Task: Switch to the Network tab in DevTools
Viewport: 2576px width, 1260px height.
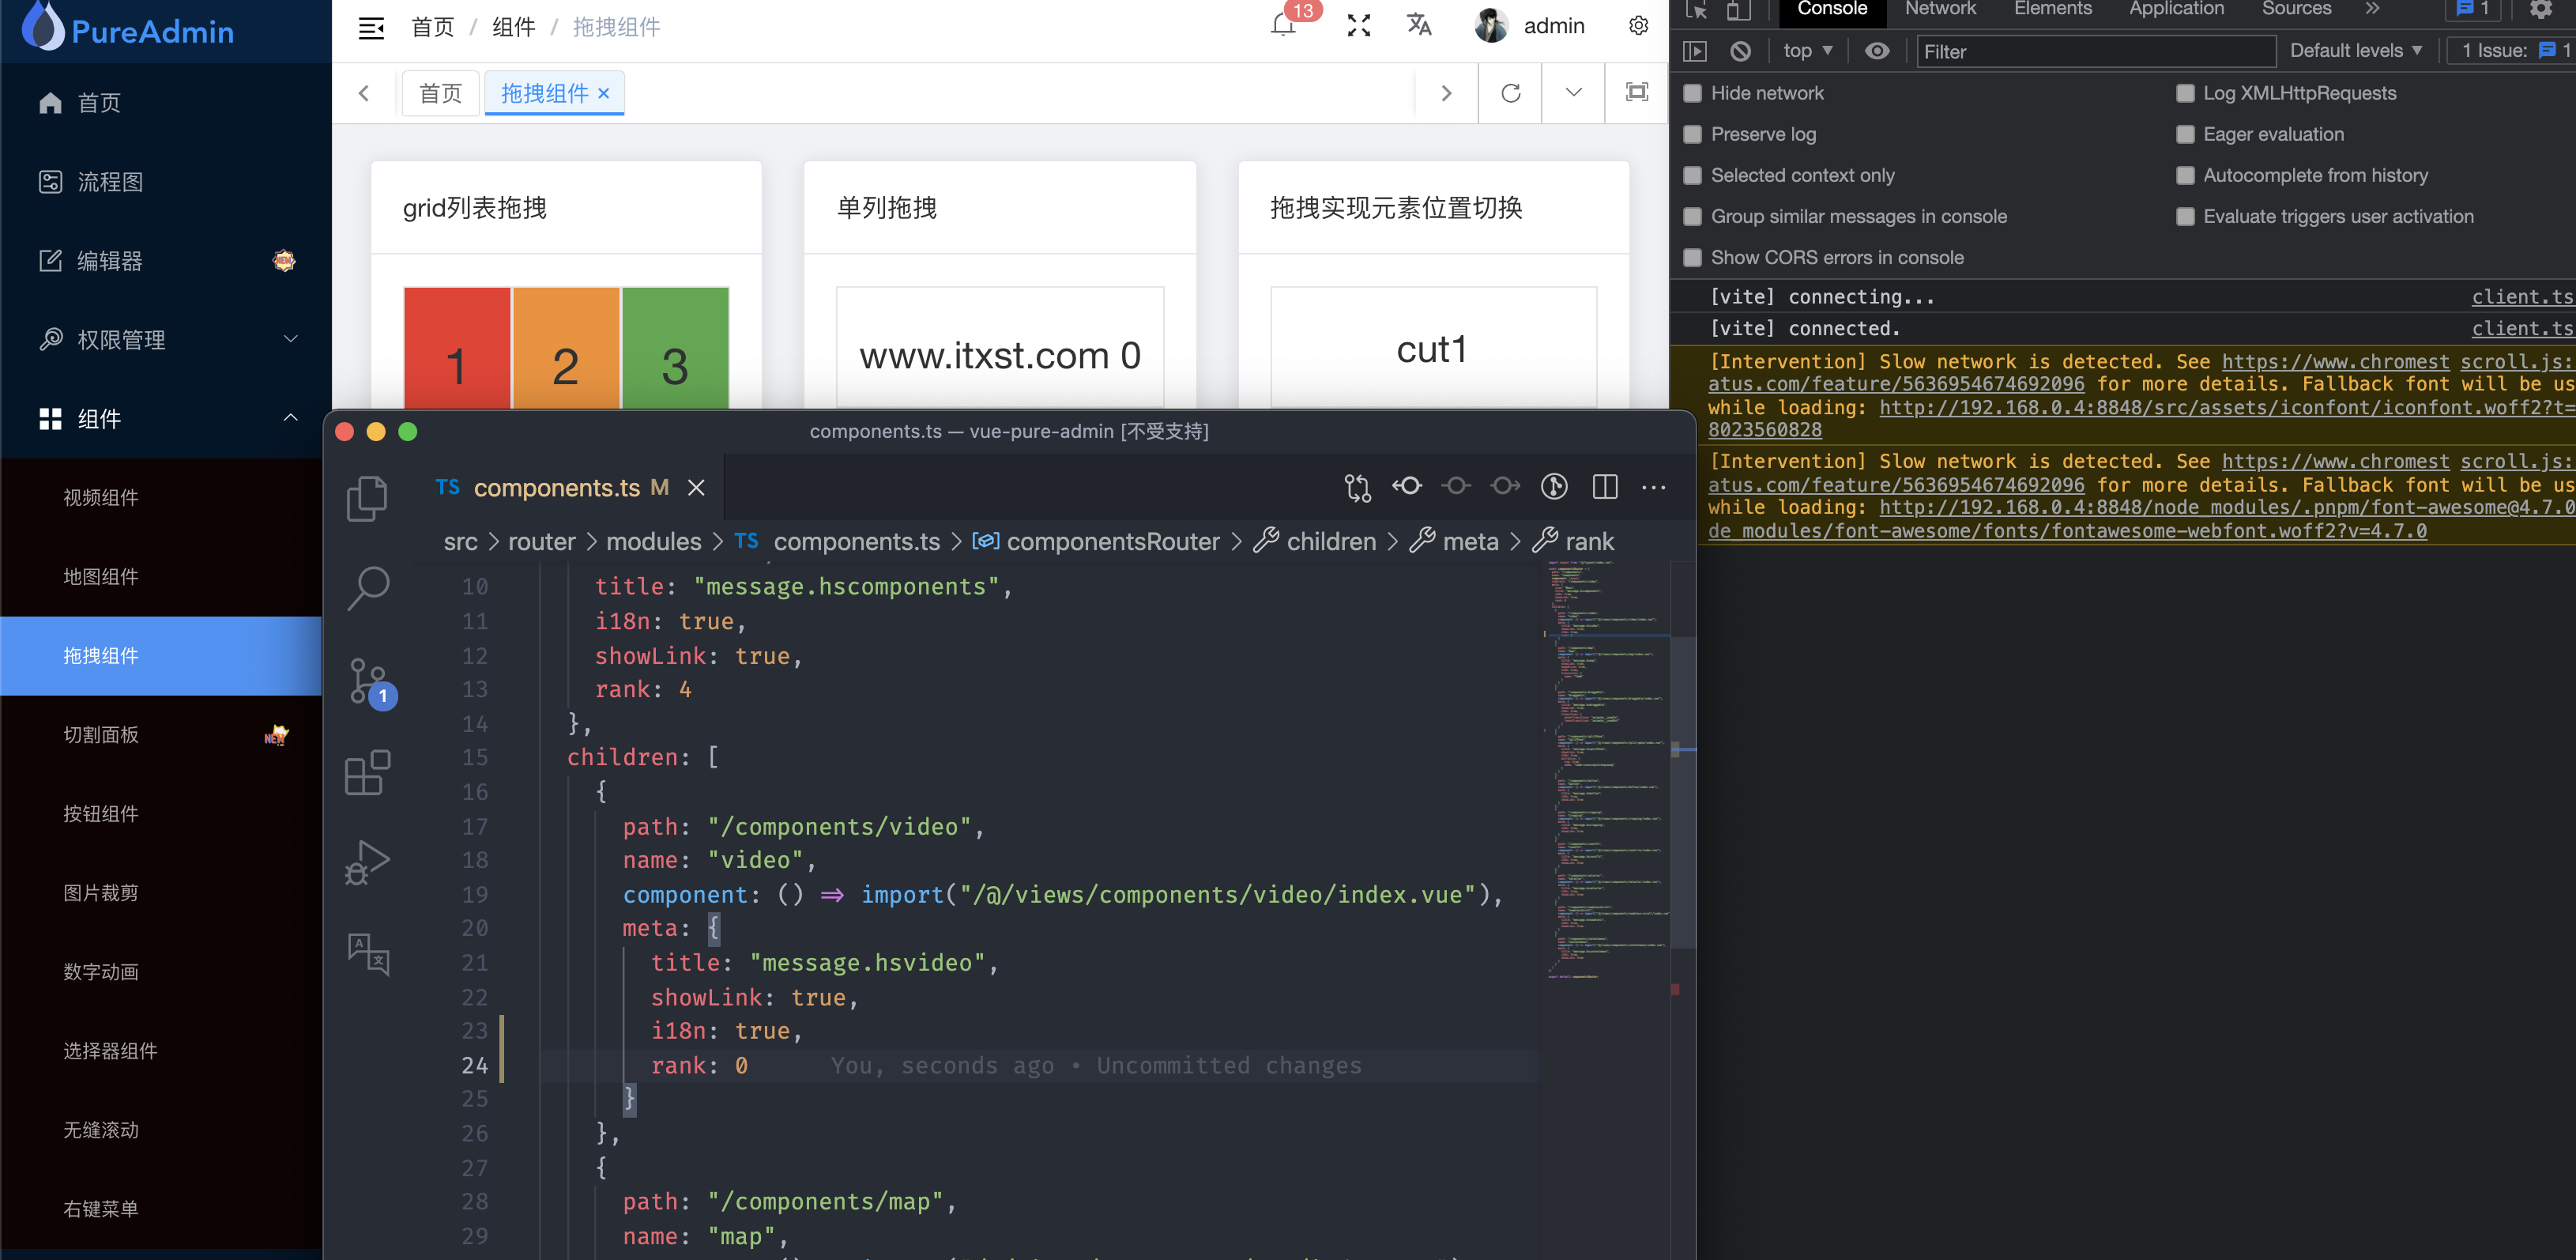Action: (x=1939, y=9)
